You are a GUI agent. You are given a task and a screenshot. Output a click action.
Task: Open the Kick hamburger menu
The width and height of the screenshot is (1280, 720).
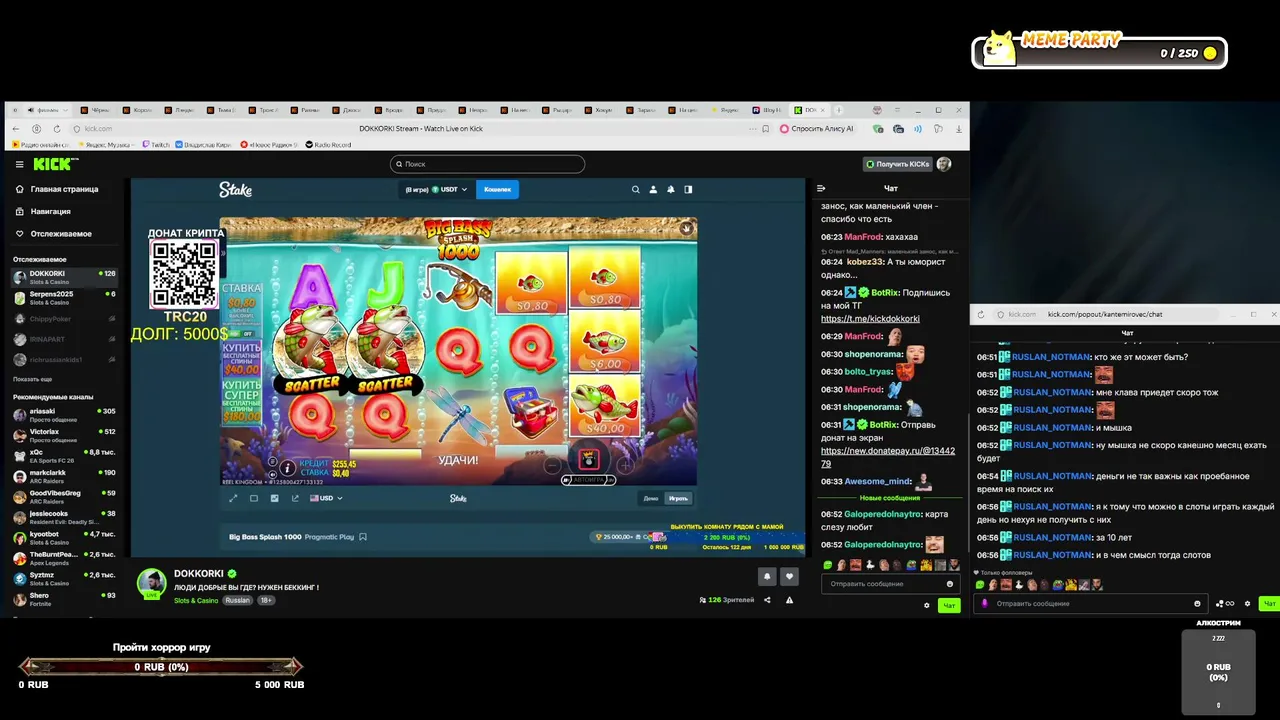19,164
